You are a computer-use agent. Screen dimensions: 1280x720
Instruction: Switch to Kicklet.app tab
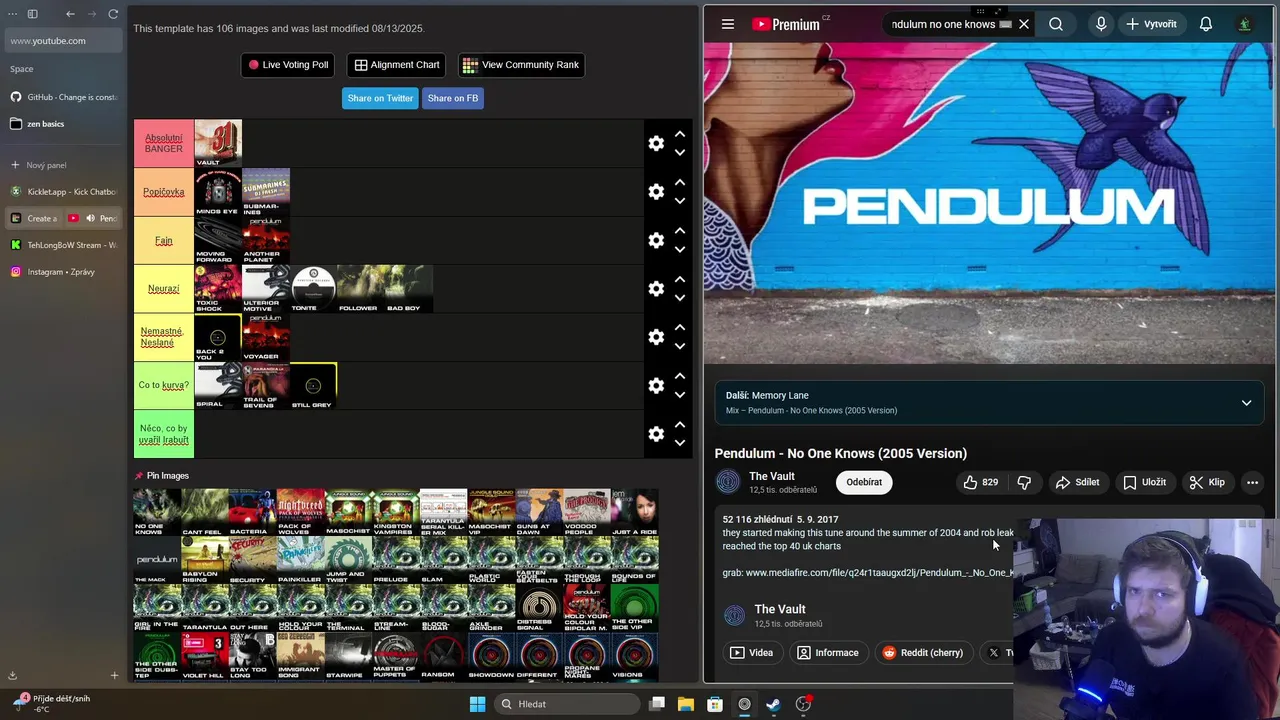64,191
